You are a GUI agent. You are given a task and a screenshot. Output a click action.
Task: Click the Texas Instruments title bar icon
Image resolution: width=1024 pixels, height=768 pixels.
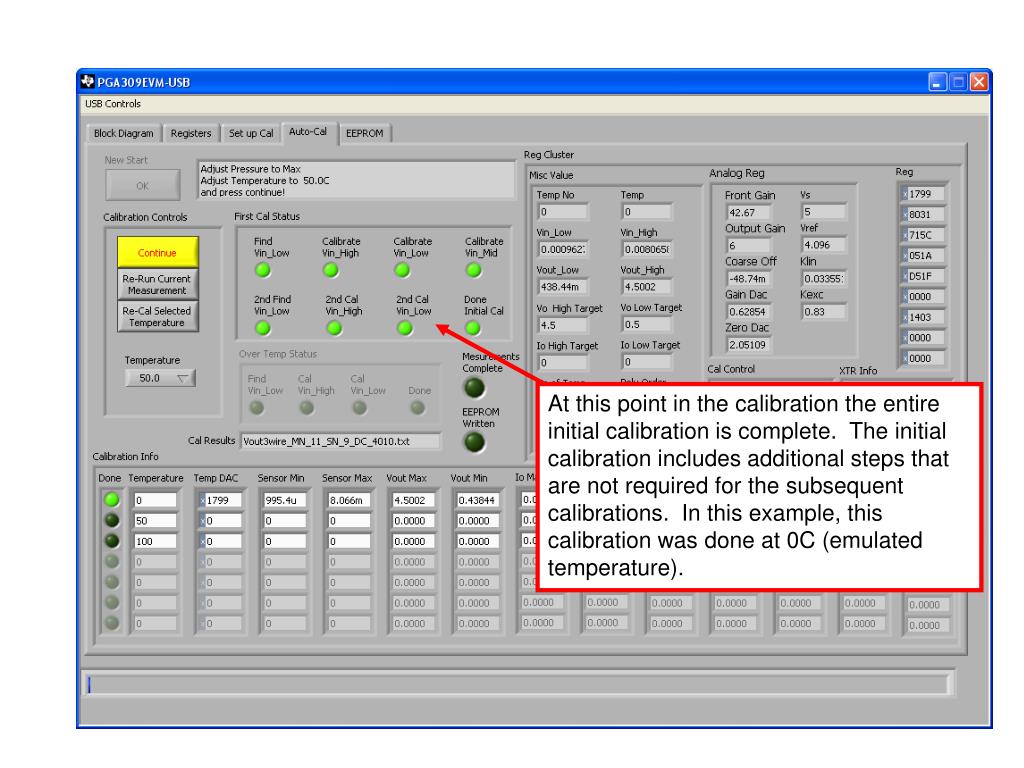coord(88,82)
